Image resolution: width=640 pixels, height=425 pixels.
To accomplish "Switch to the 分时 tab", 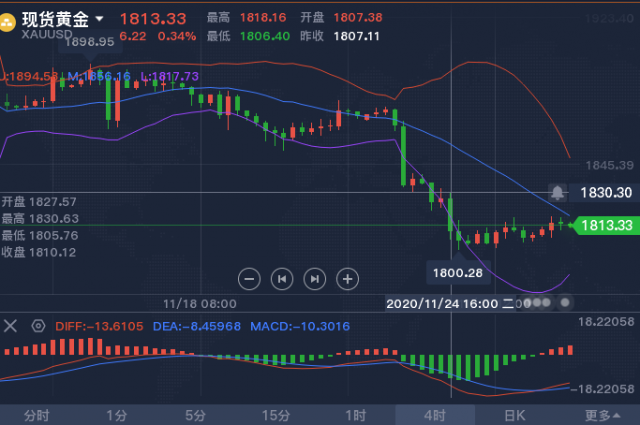I will pyautogui.click(x=37, y=415).
